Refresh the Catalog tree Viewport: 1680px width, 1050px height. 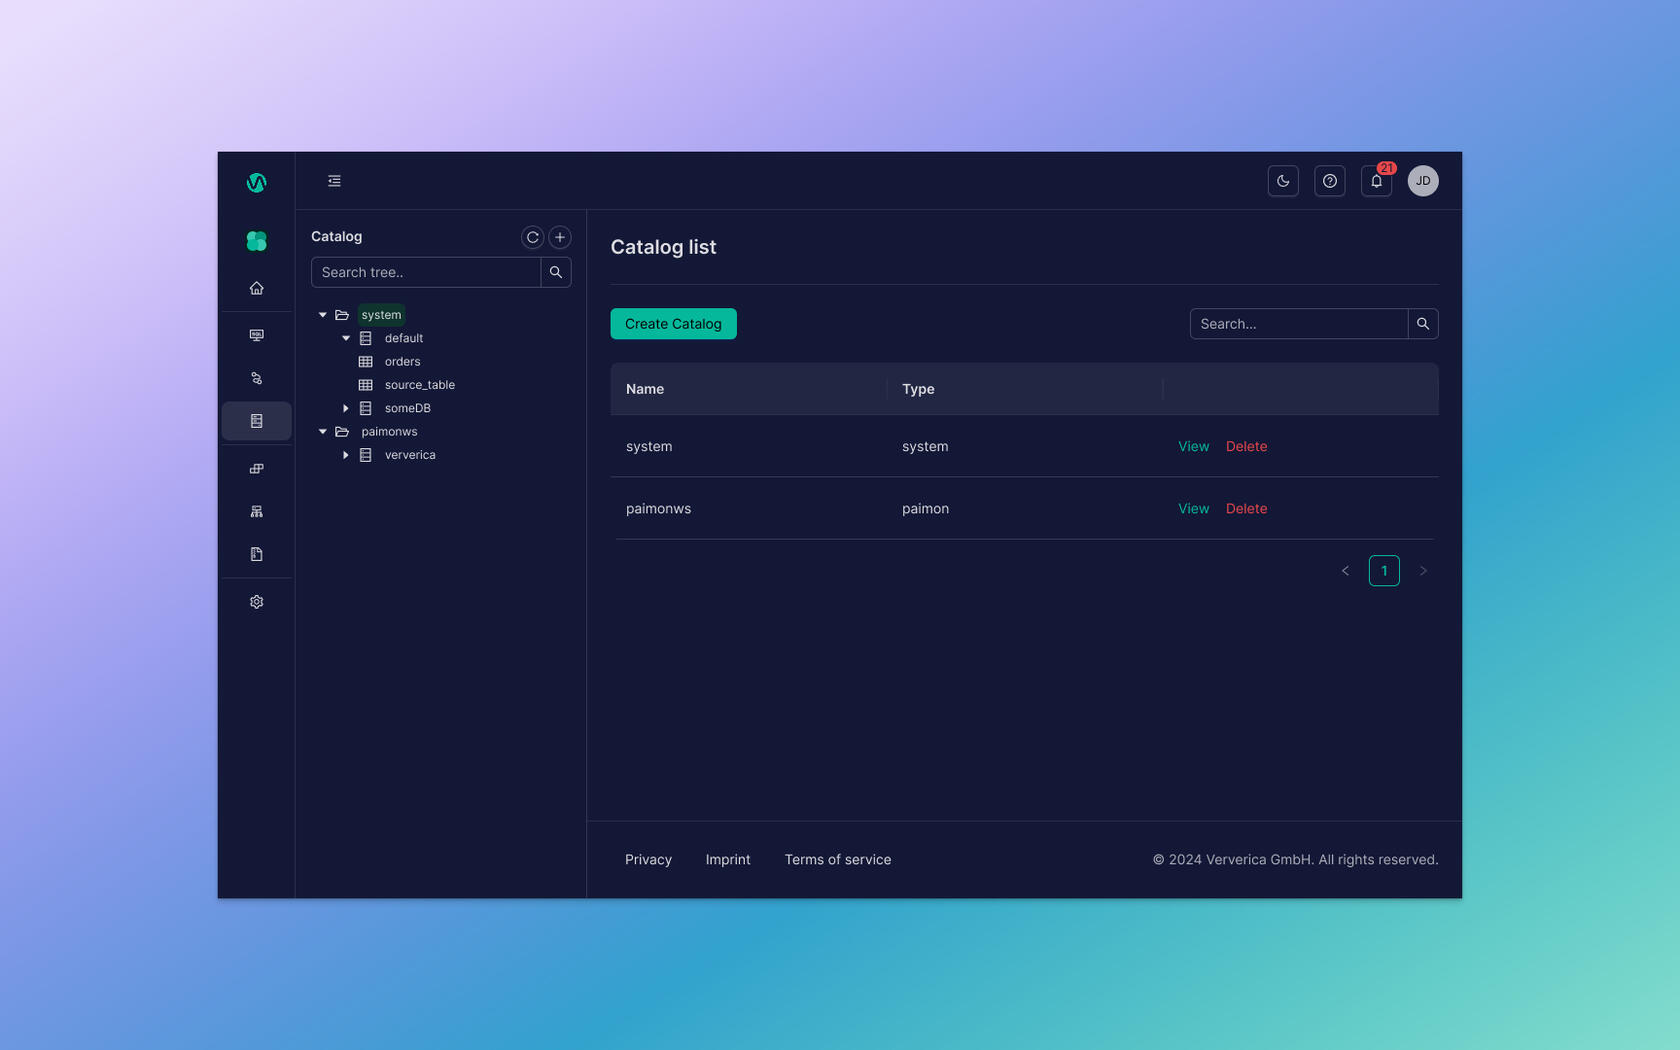[532, 237]
